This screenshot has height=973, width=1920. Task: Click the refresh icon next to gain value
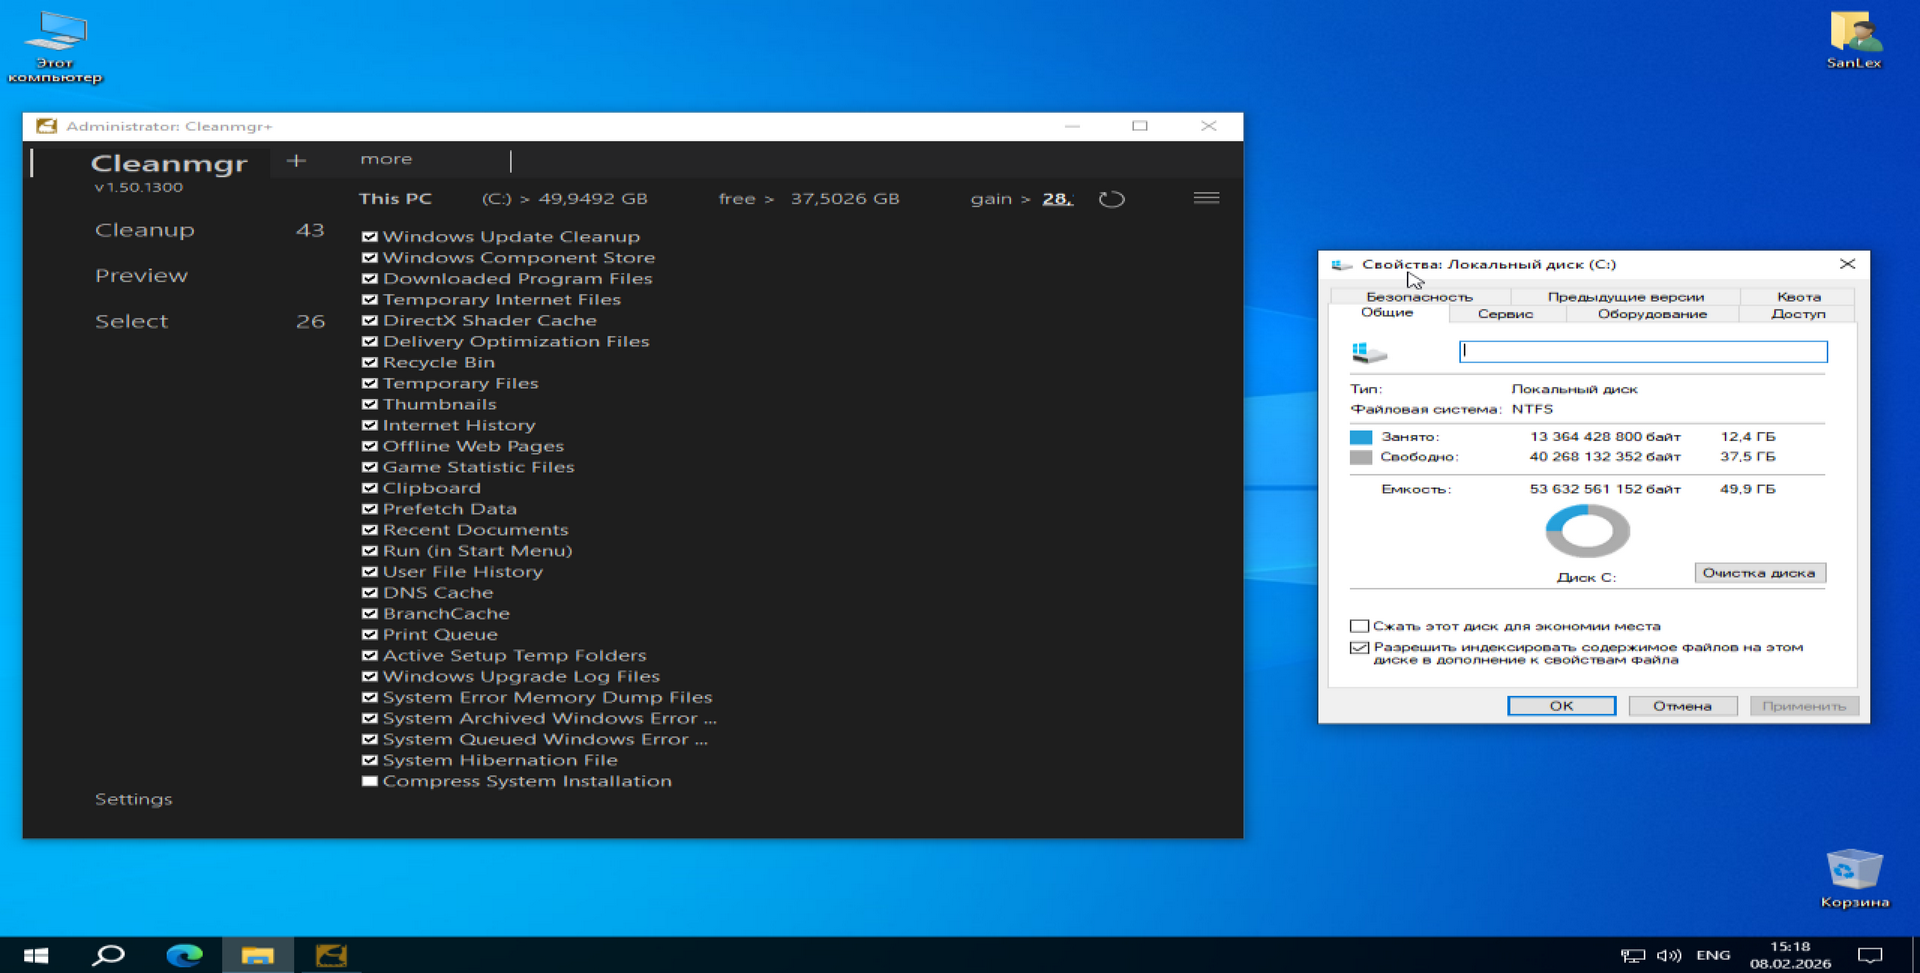pos(1111,199)
